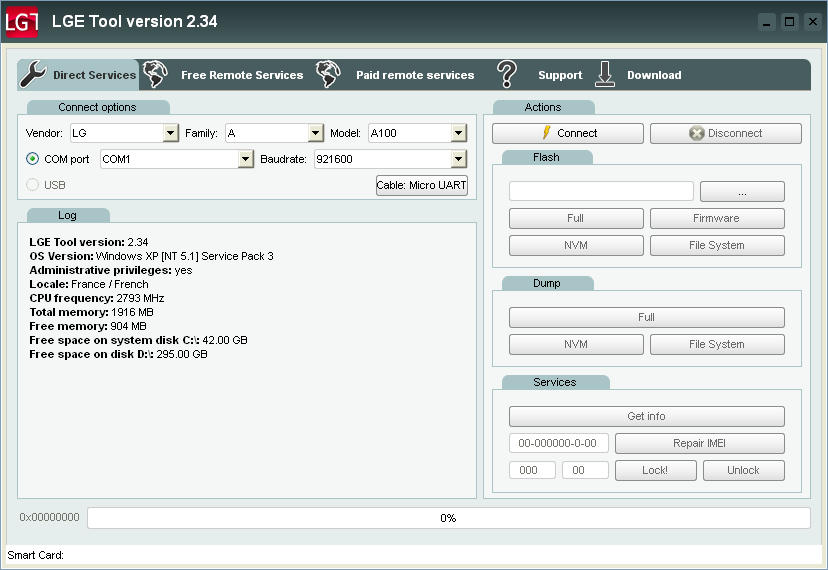Click the globe icon beside Paid remote services
Screen dimensions: 828x570
tap(328, 74)
